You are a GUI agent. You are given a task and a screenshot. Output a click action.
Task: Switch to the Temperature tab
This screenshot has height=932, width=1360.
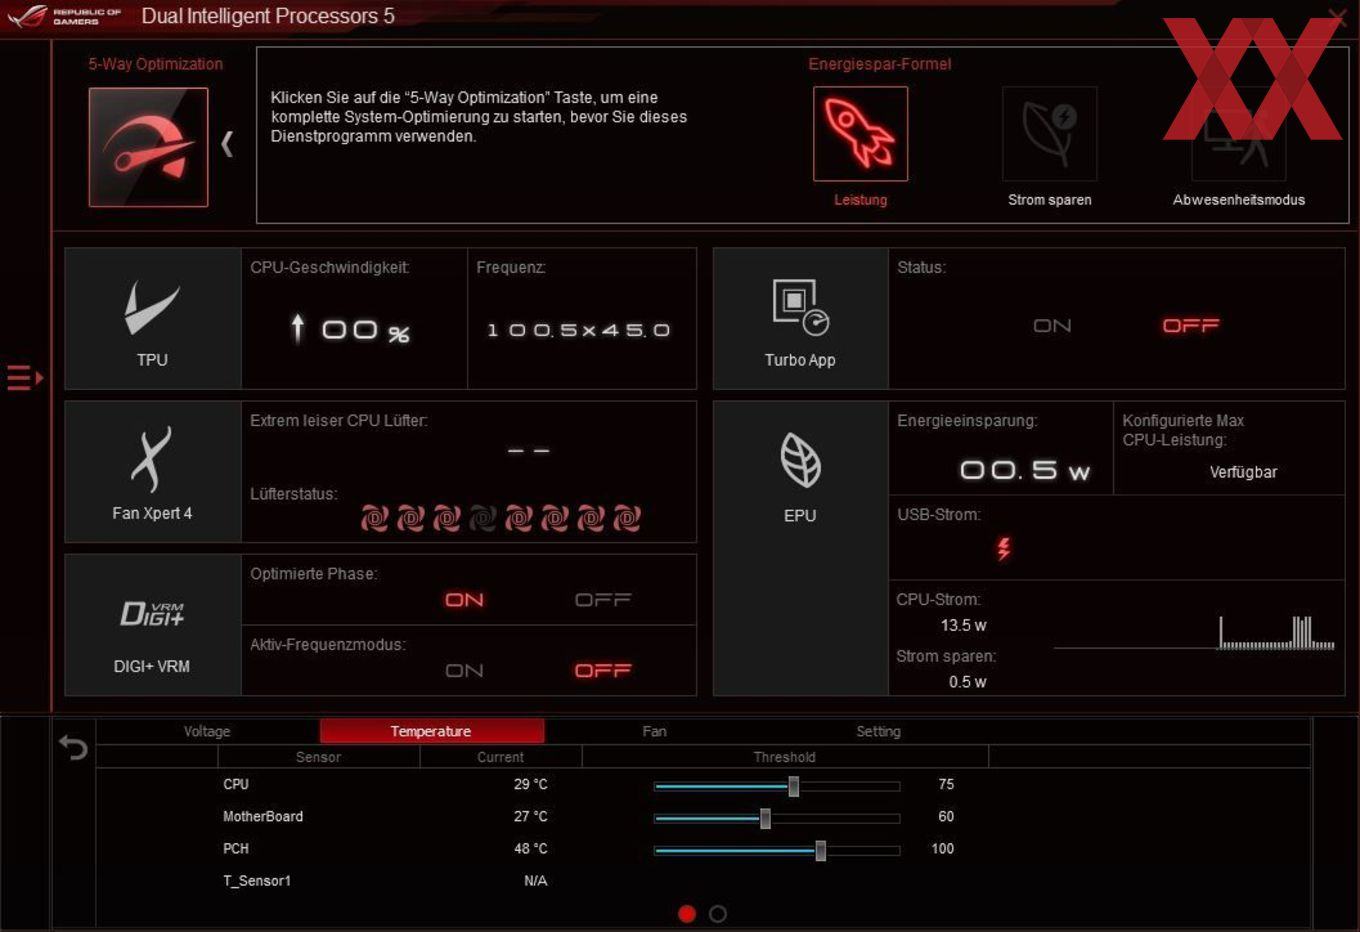tap(431, 731)
